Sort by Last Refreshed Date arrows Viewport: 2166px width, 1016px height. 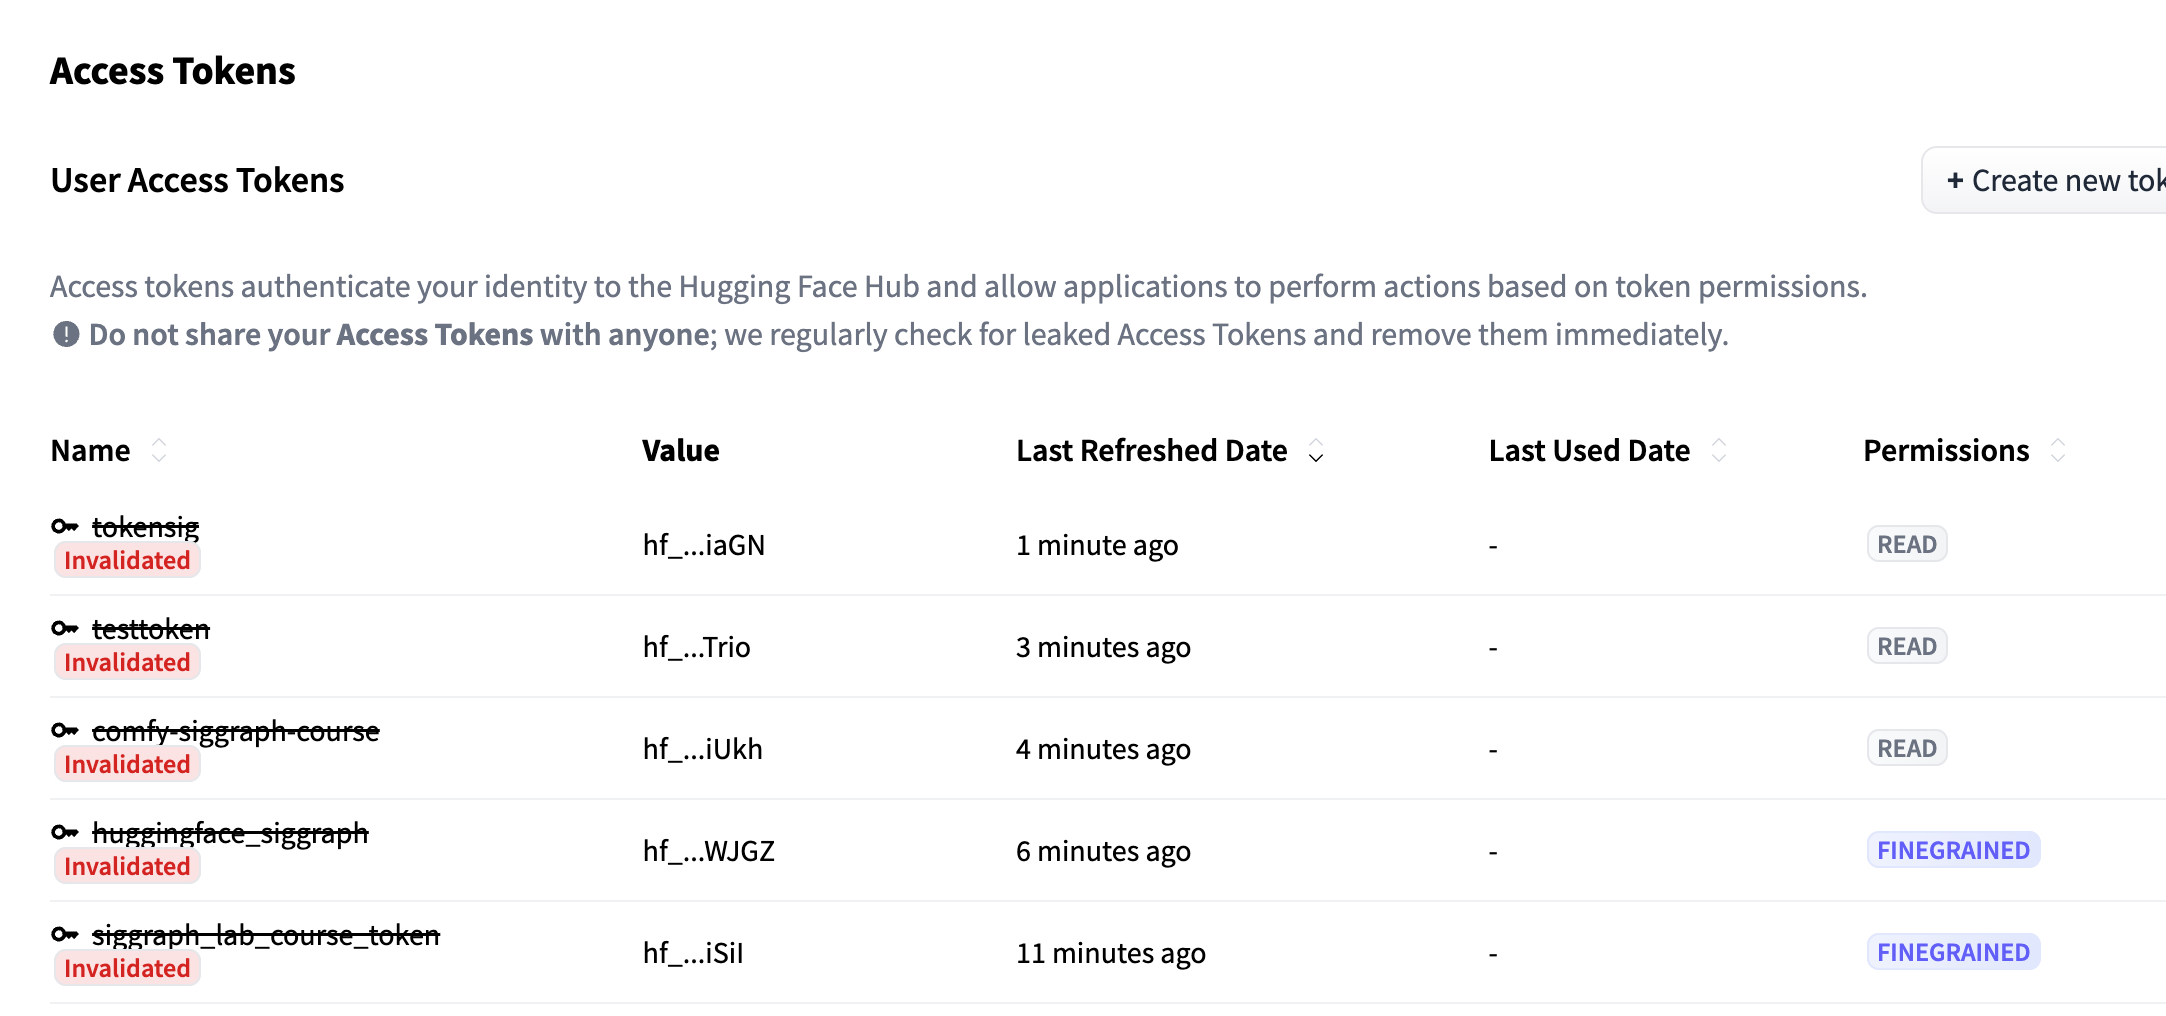click(x=1316, y=451)
